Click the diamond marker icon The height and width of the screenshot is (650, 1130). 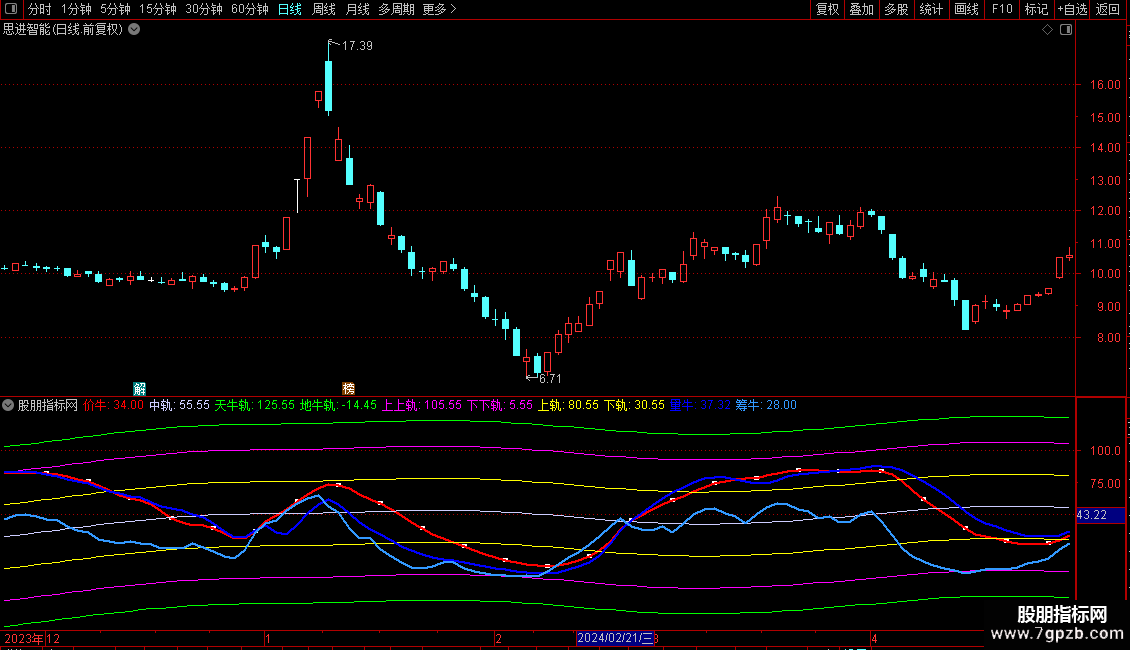[1047, 30]
